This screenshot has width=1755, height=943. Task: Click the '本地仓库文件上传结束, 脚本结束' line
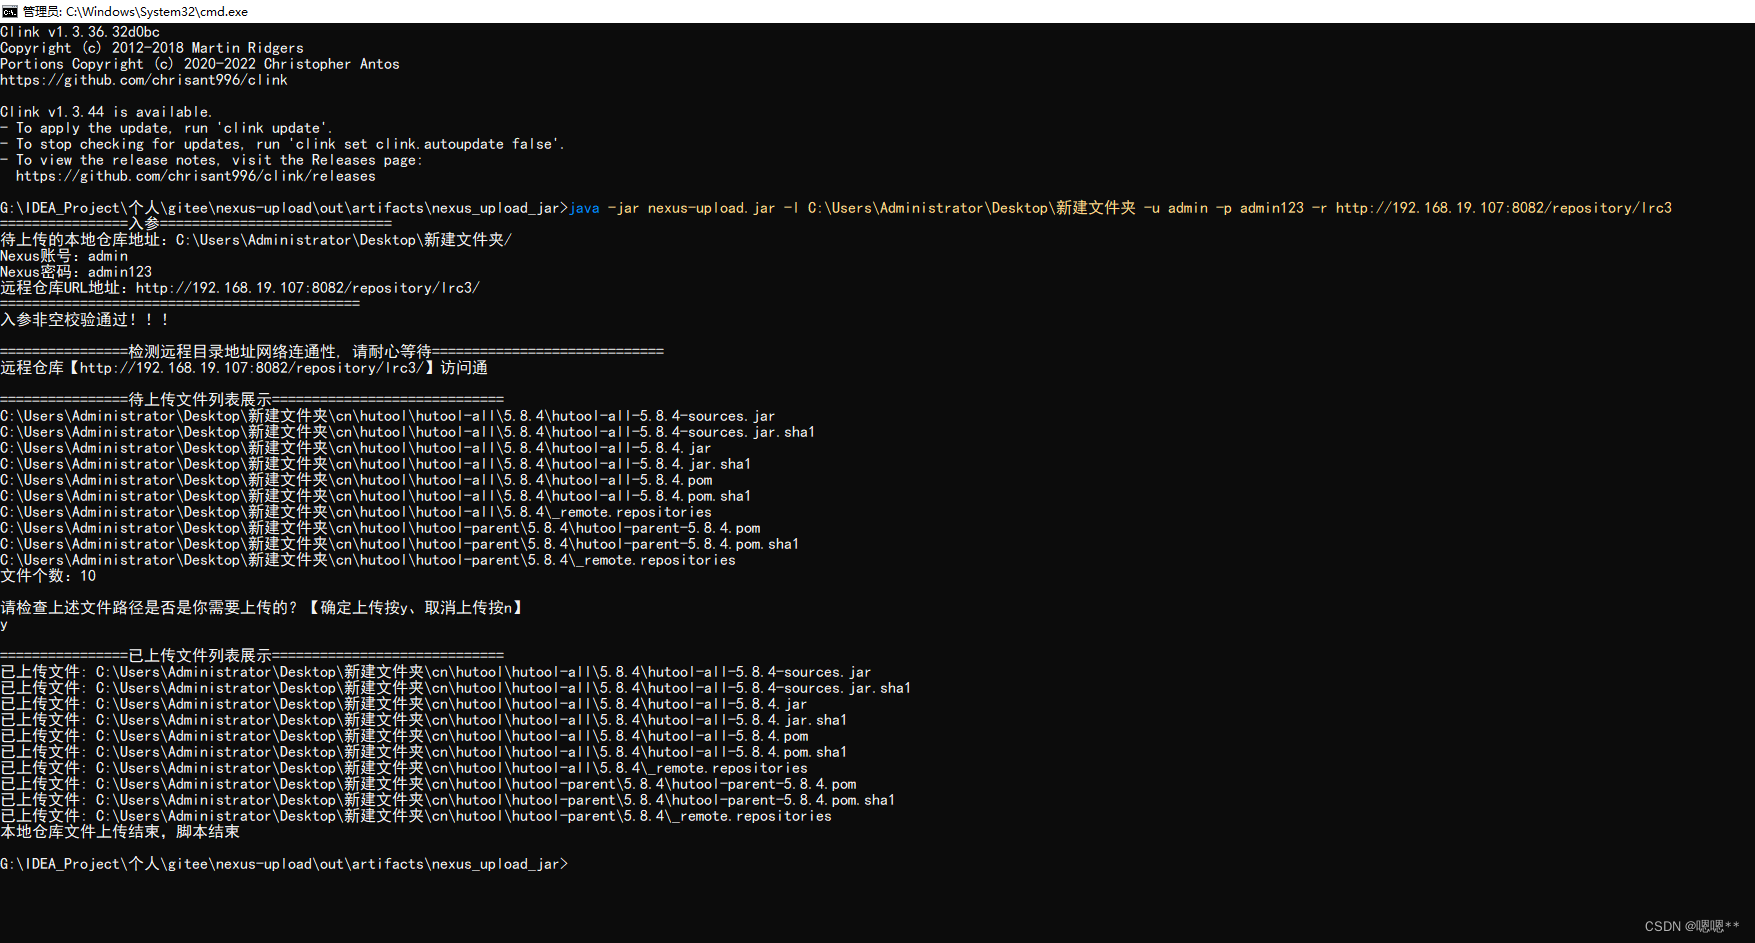[120, 832]
